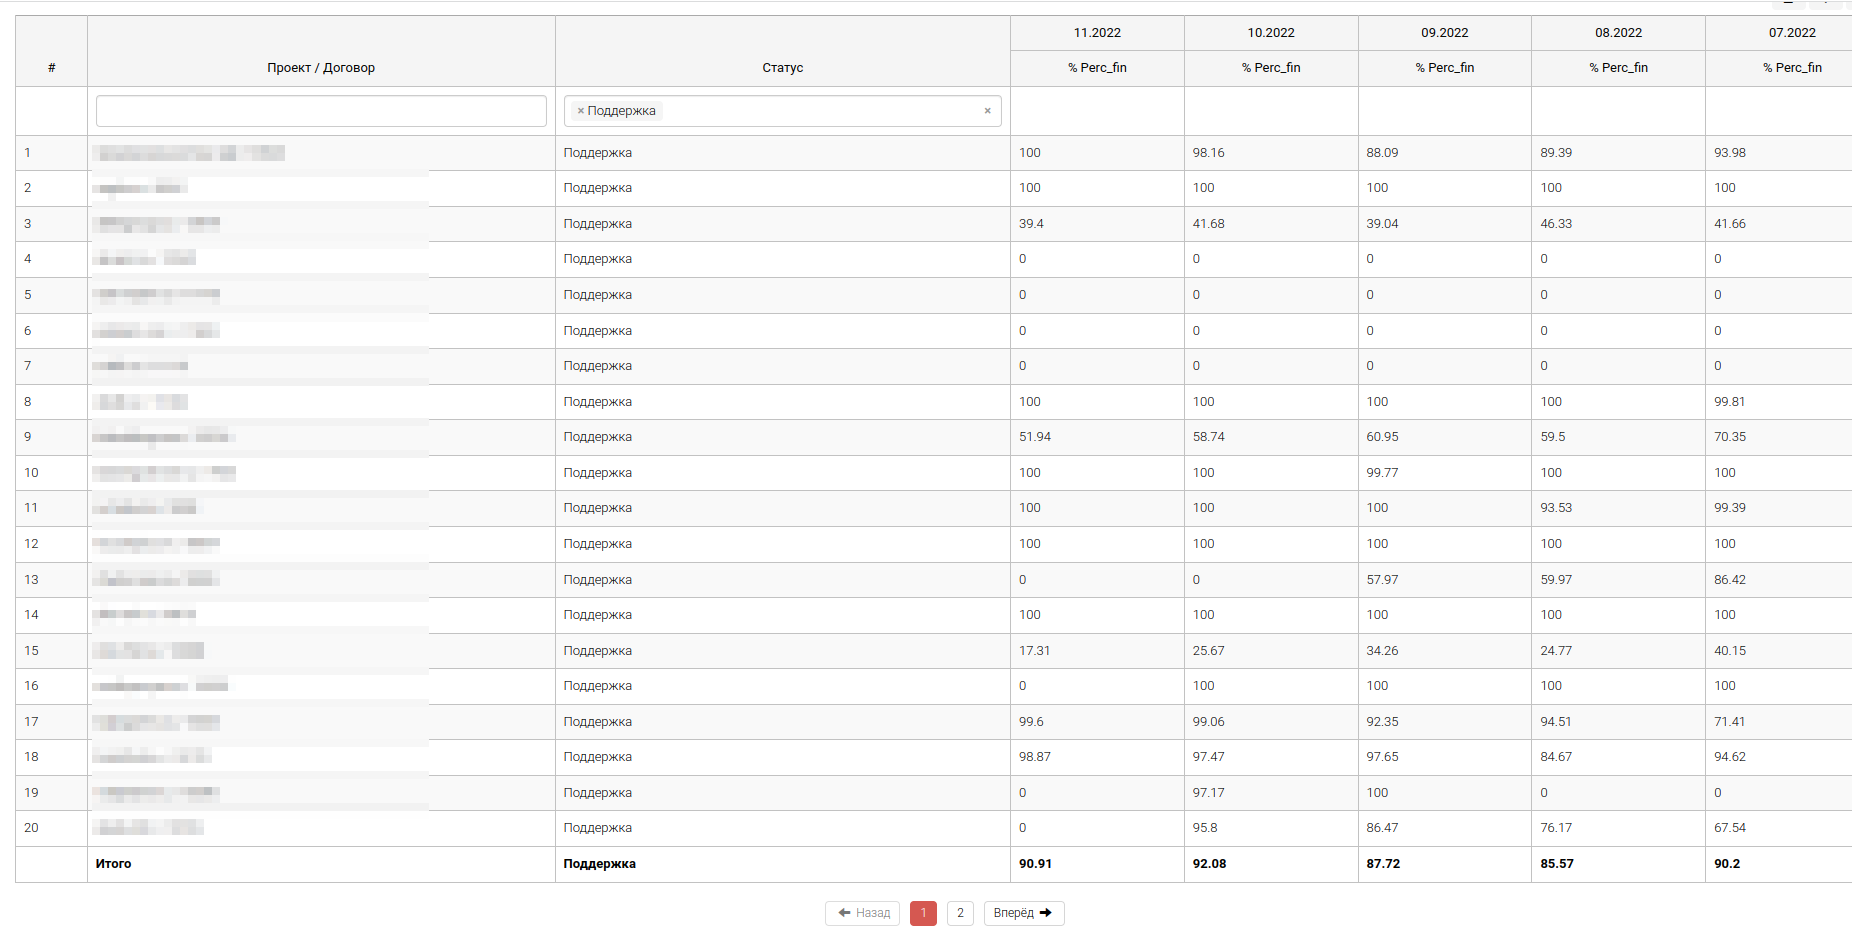Click the Поддержка status cell in row 20
The width and height of the screenshot is (1852, 932).
pyautogui.click(x=598, y=828)
